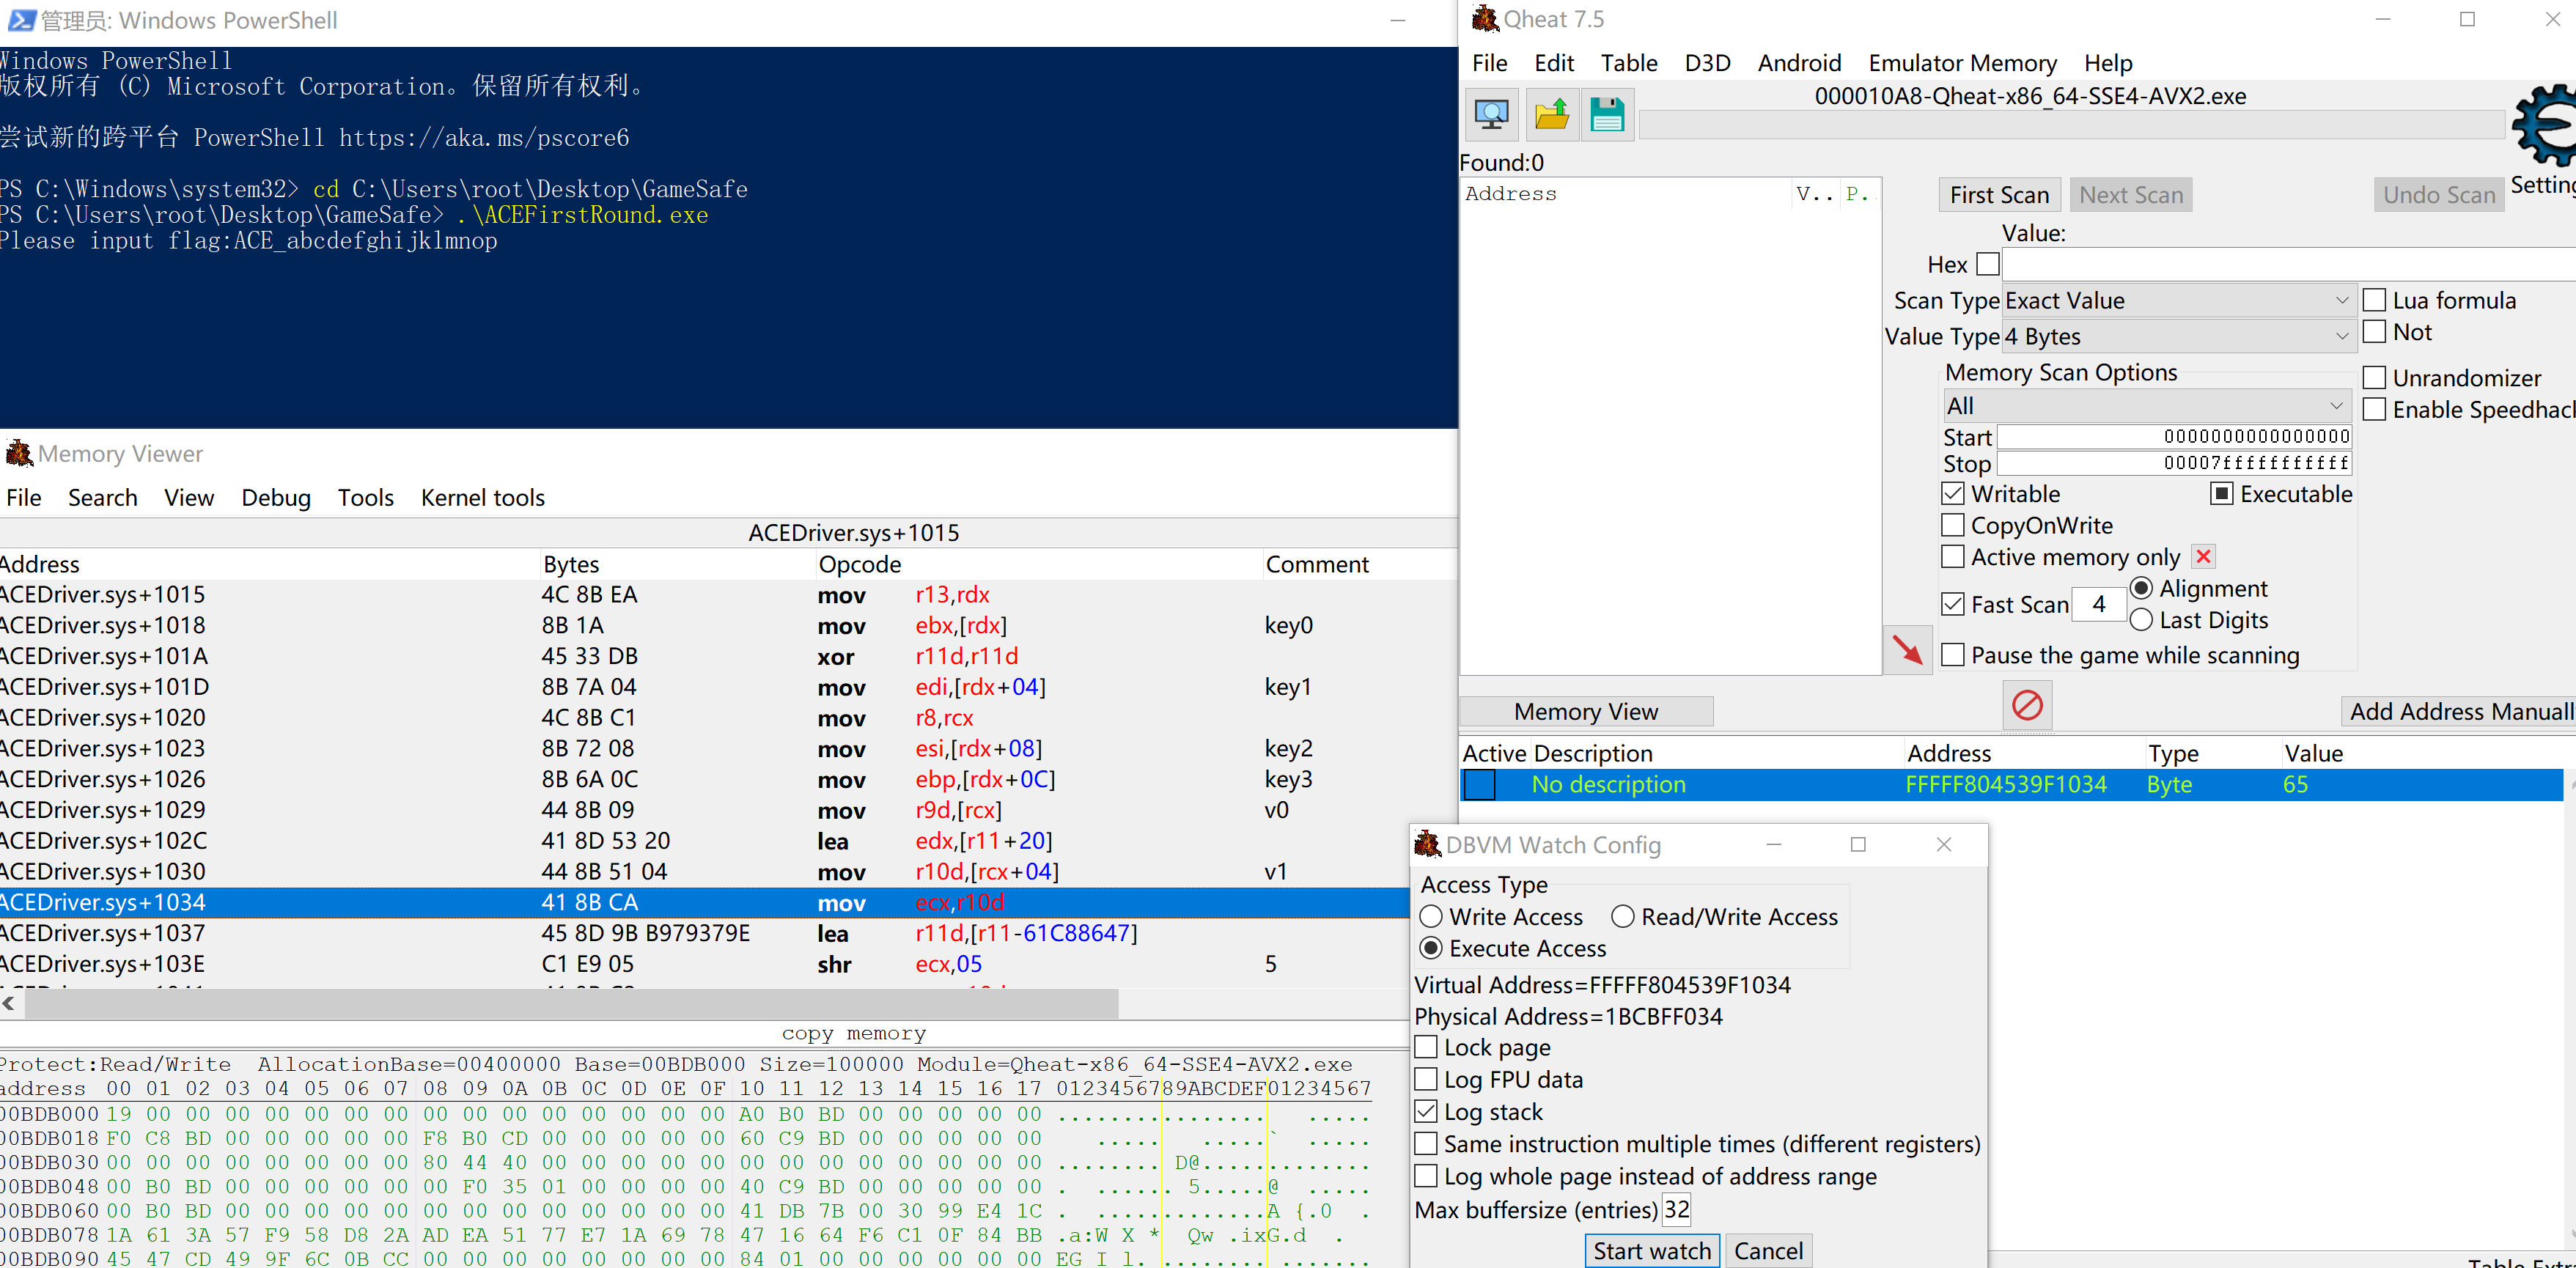Click the save floppy disk icon
Image resolution: width=2576 pixels, height=1268 pixels.
1607,115
